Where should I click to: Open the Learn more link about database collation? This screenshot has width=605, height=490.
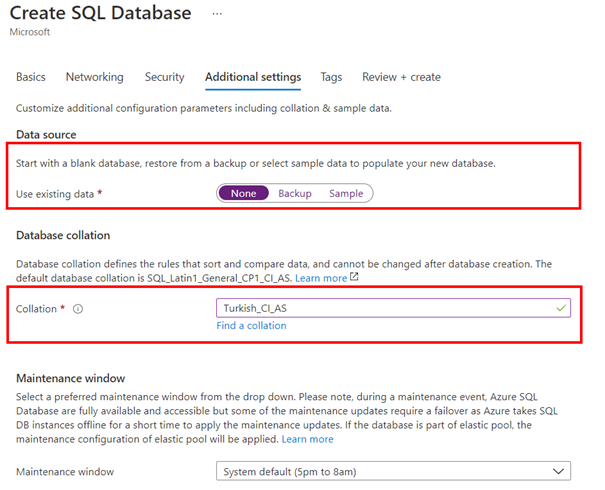tap(321, 278)
